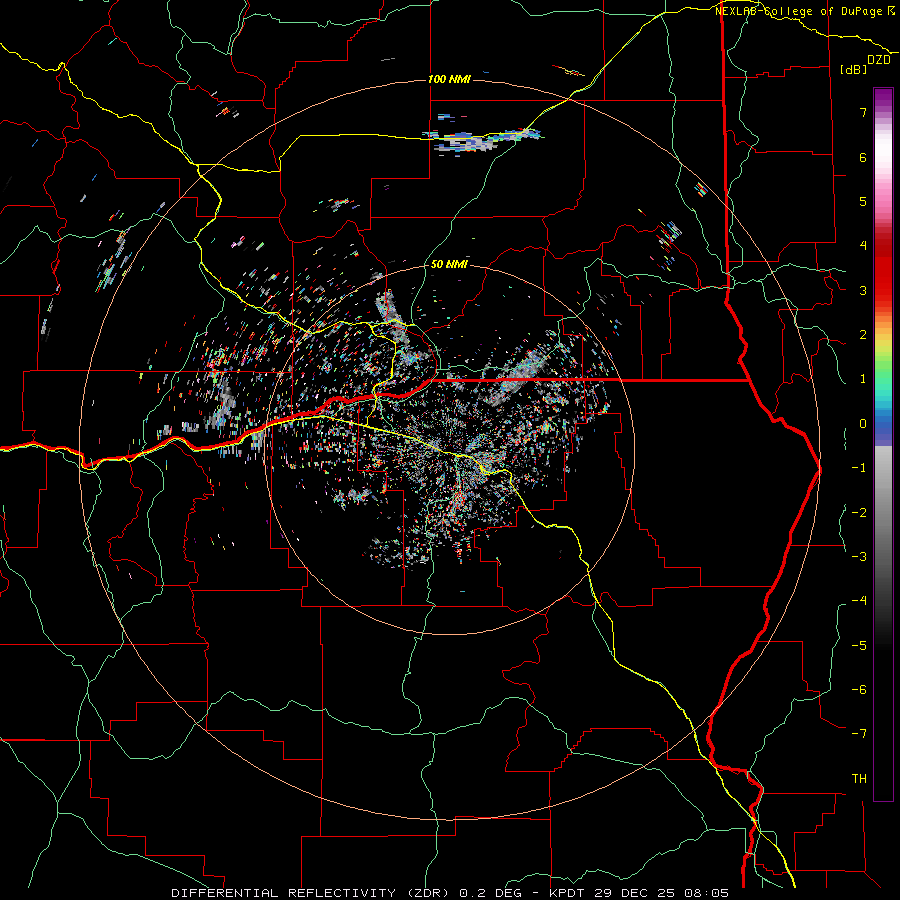Image resolution: width=900 pixels, height=900 pixels.
Task: Click the 0 value on the scale
Action: [x=863, y=424]
